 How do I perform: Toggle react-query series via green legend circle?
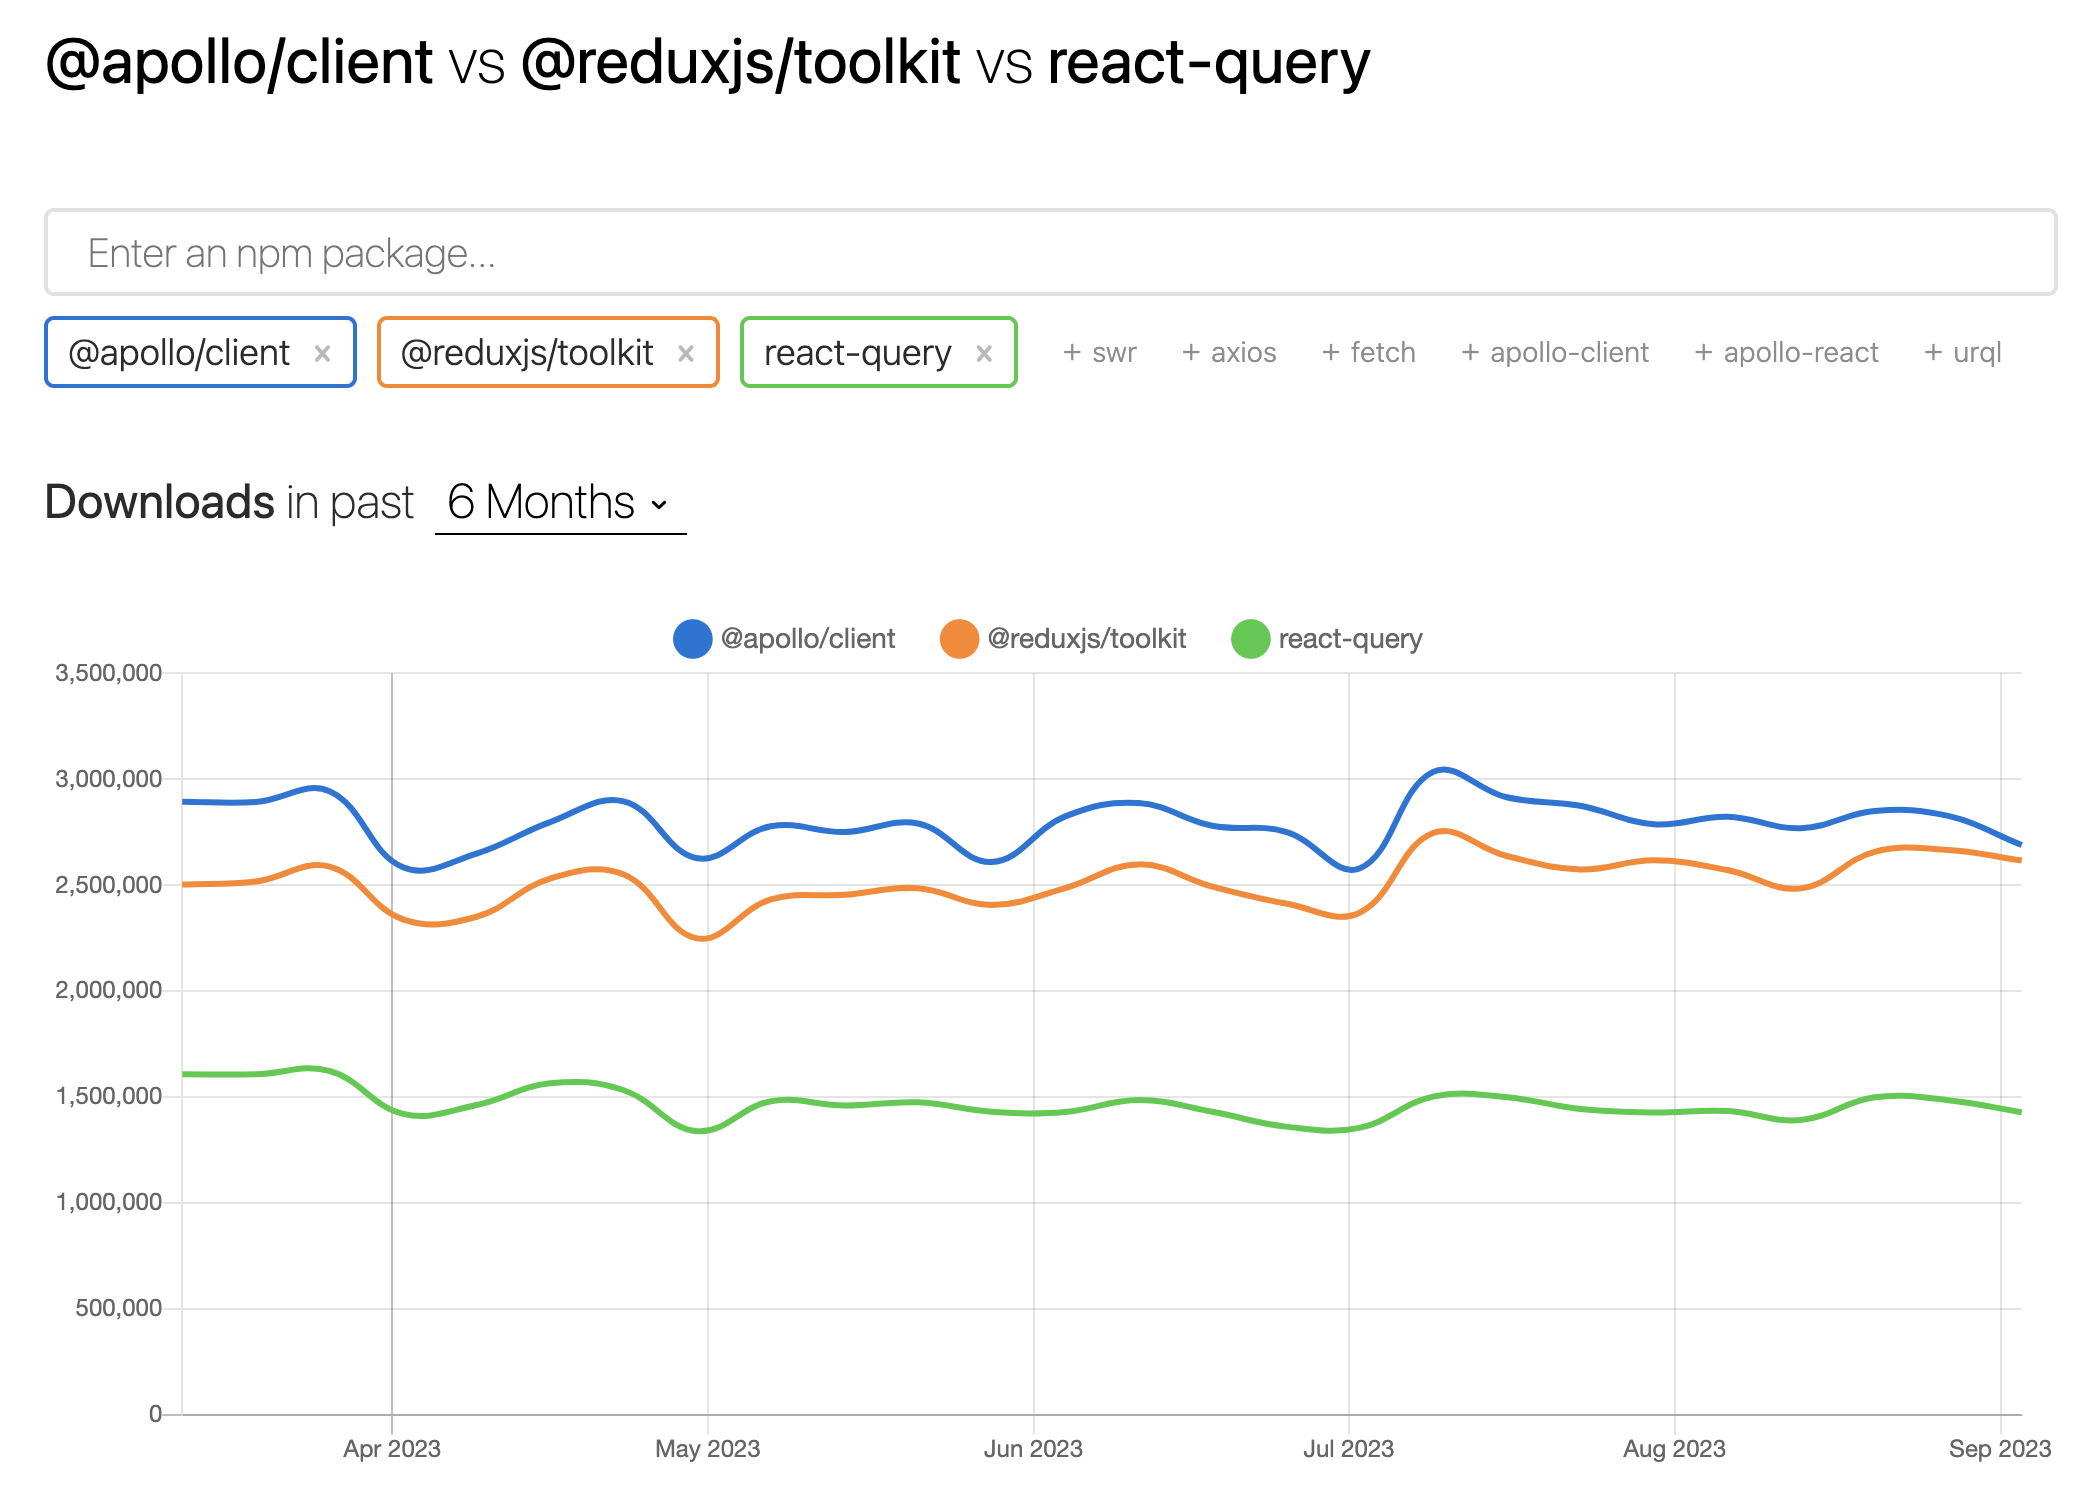(x=1250, y=639)
